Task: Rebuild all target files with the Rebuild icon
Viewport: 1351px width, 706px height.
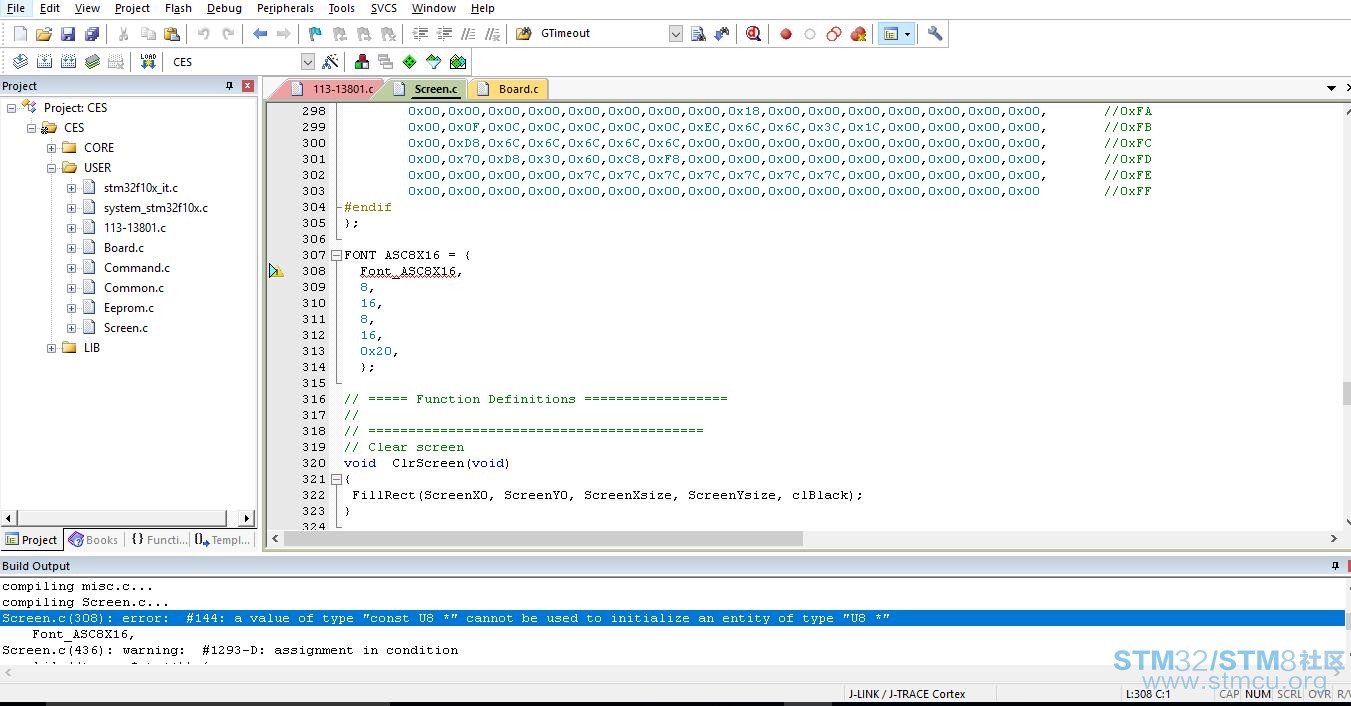Action: [68, 62]
